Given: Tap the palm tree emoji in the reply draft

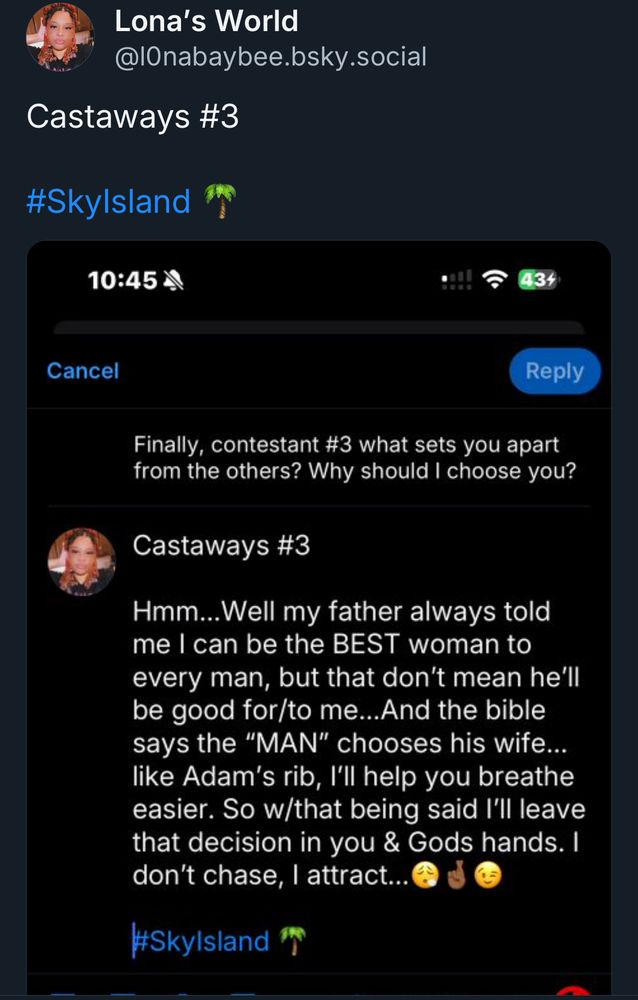Looking at the screenshot, I should [292, 941].
